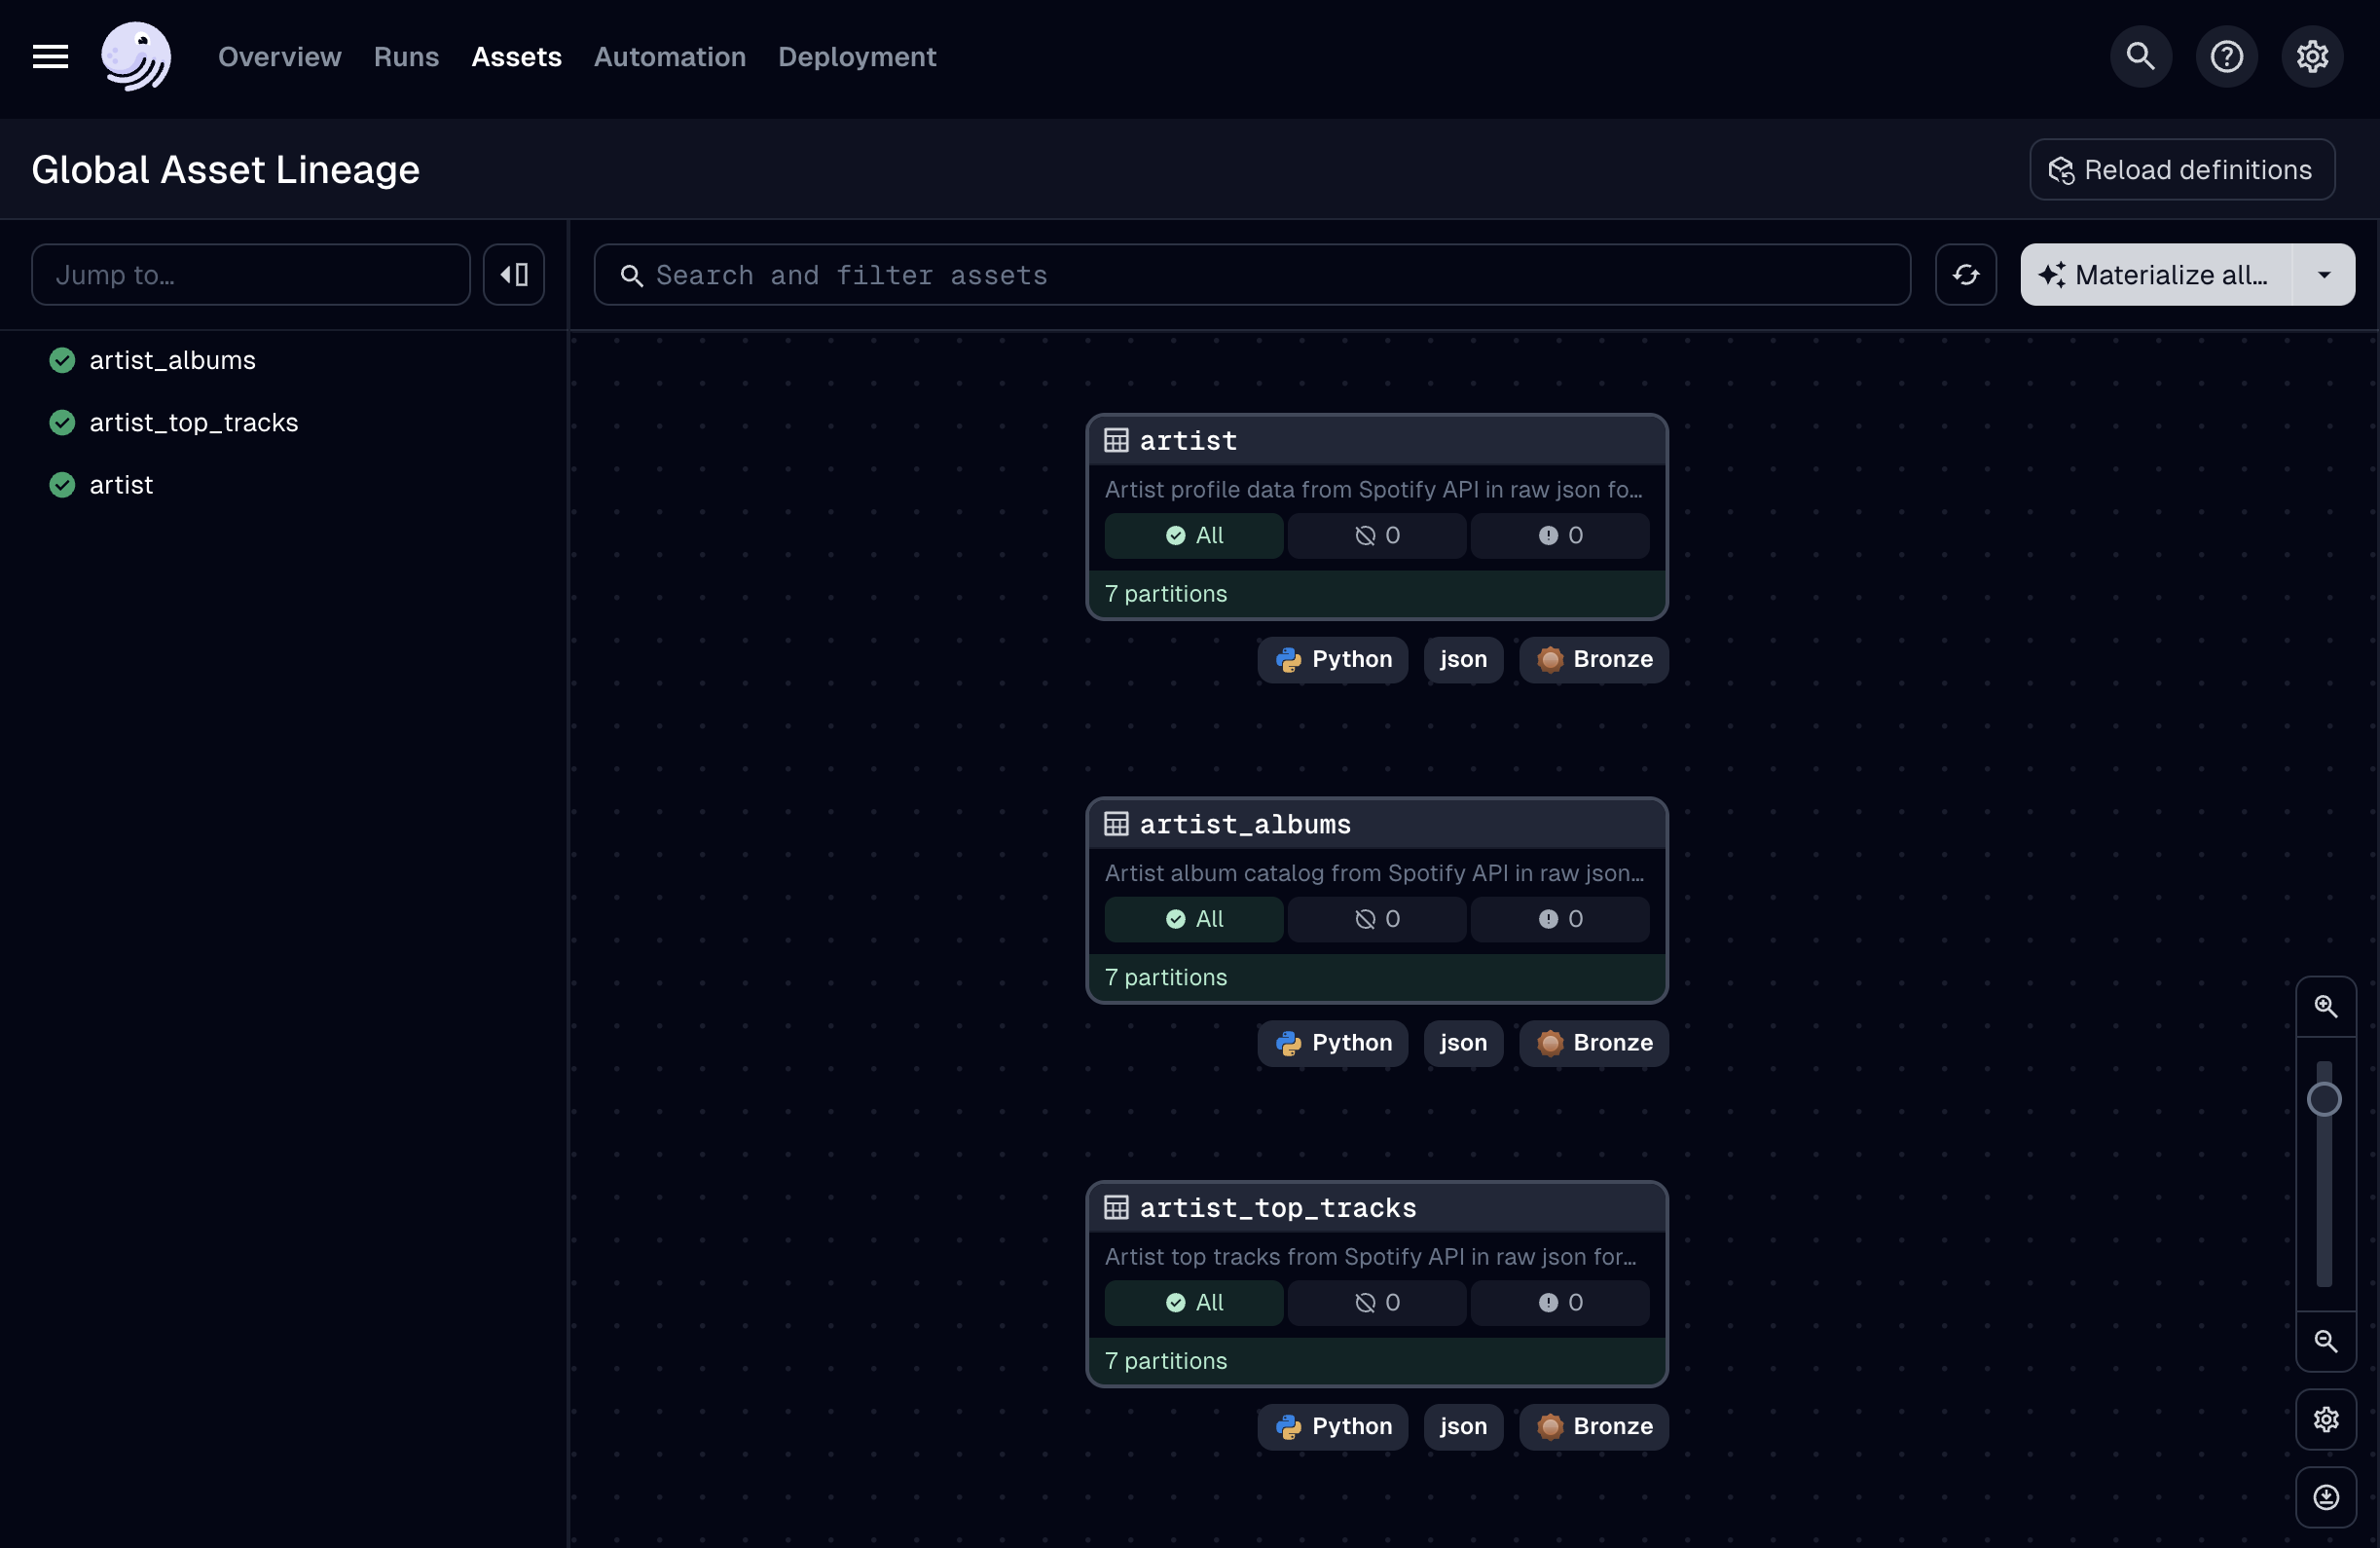Image resolution: width=2380 pixels, height=1548 pixels.
Task: Click 7 partitions on artist_albums node
Action: coord(1166,978)
